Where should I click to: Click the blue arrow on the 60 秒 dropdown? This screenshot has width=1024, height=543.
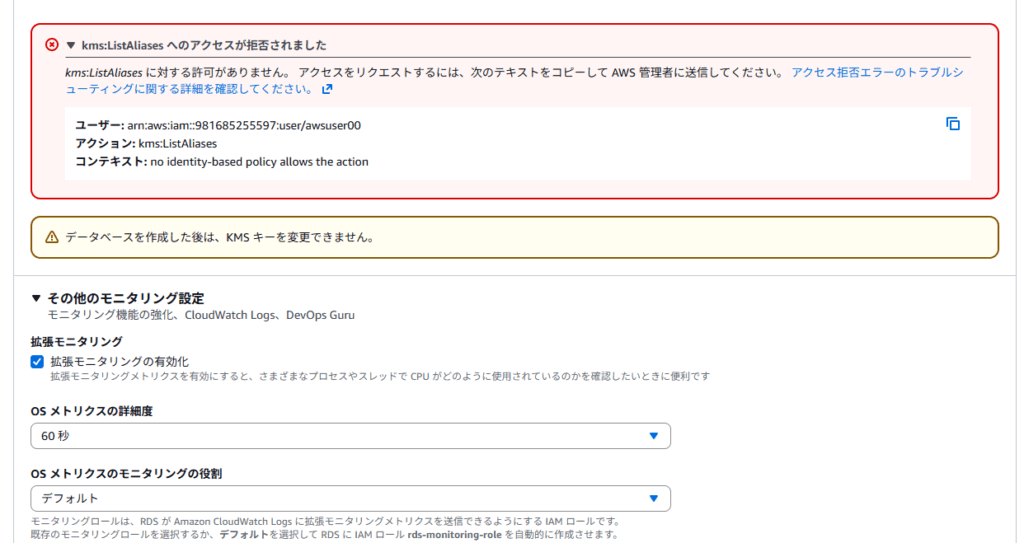(653, 436)
